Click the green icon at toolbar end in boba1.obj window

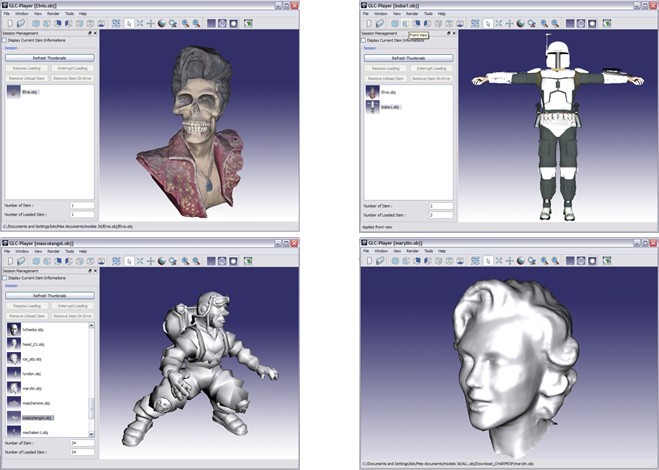(606, 24)
